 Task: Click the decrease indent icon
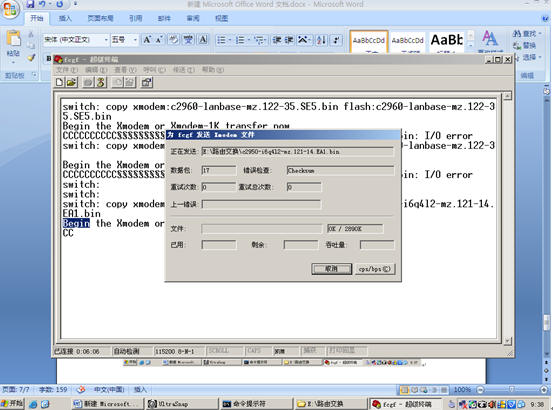tap(276, 40)
